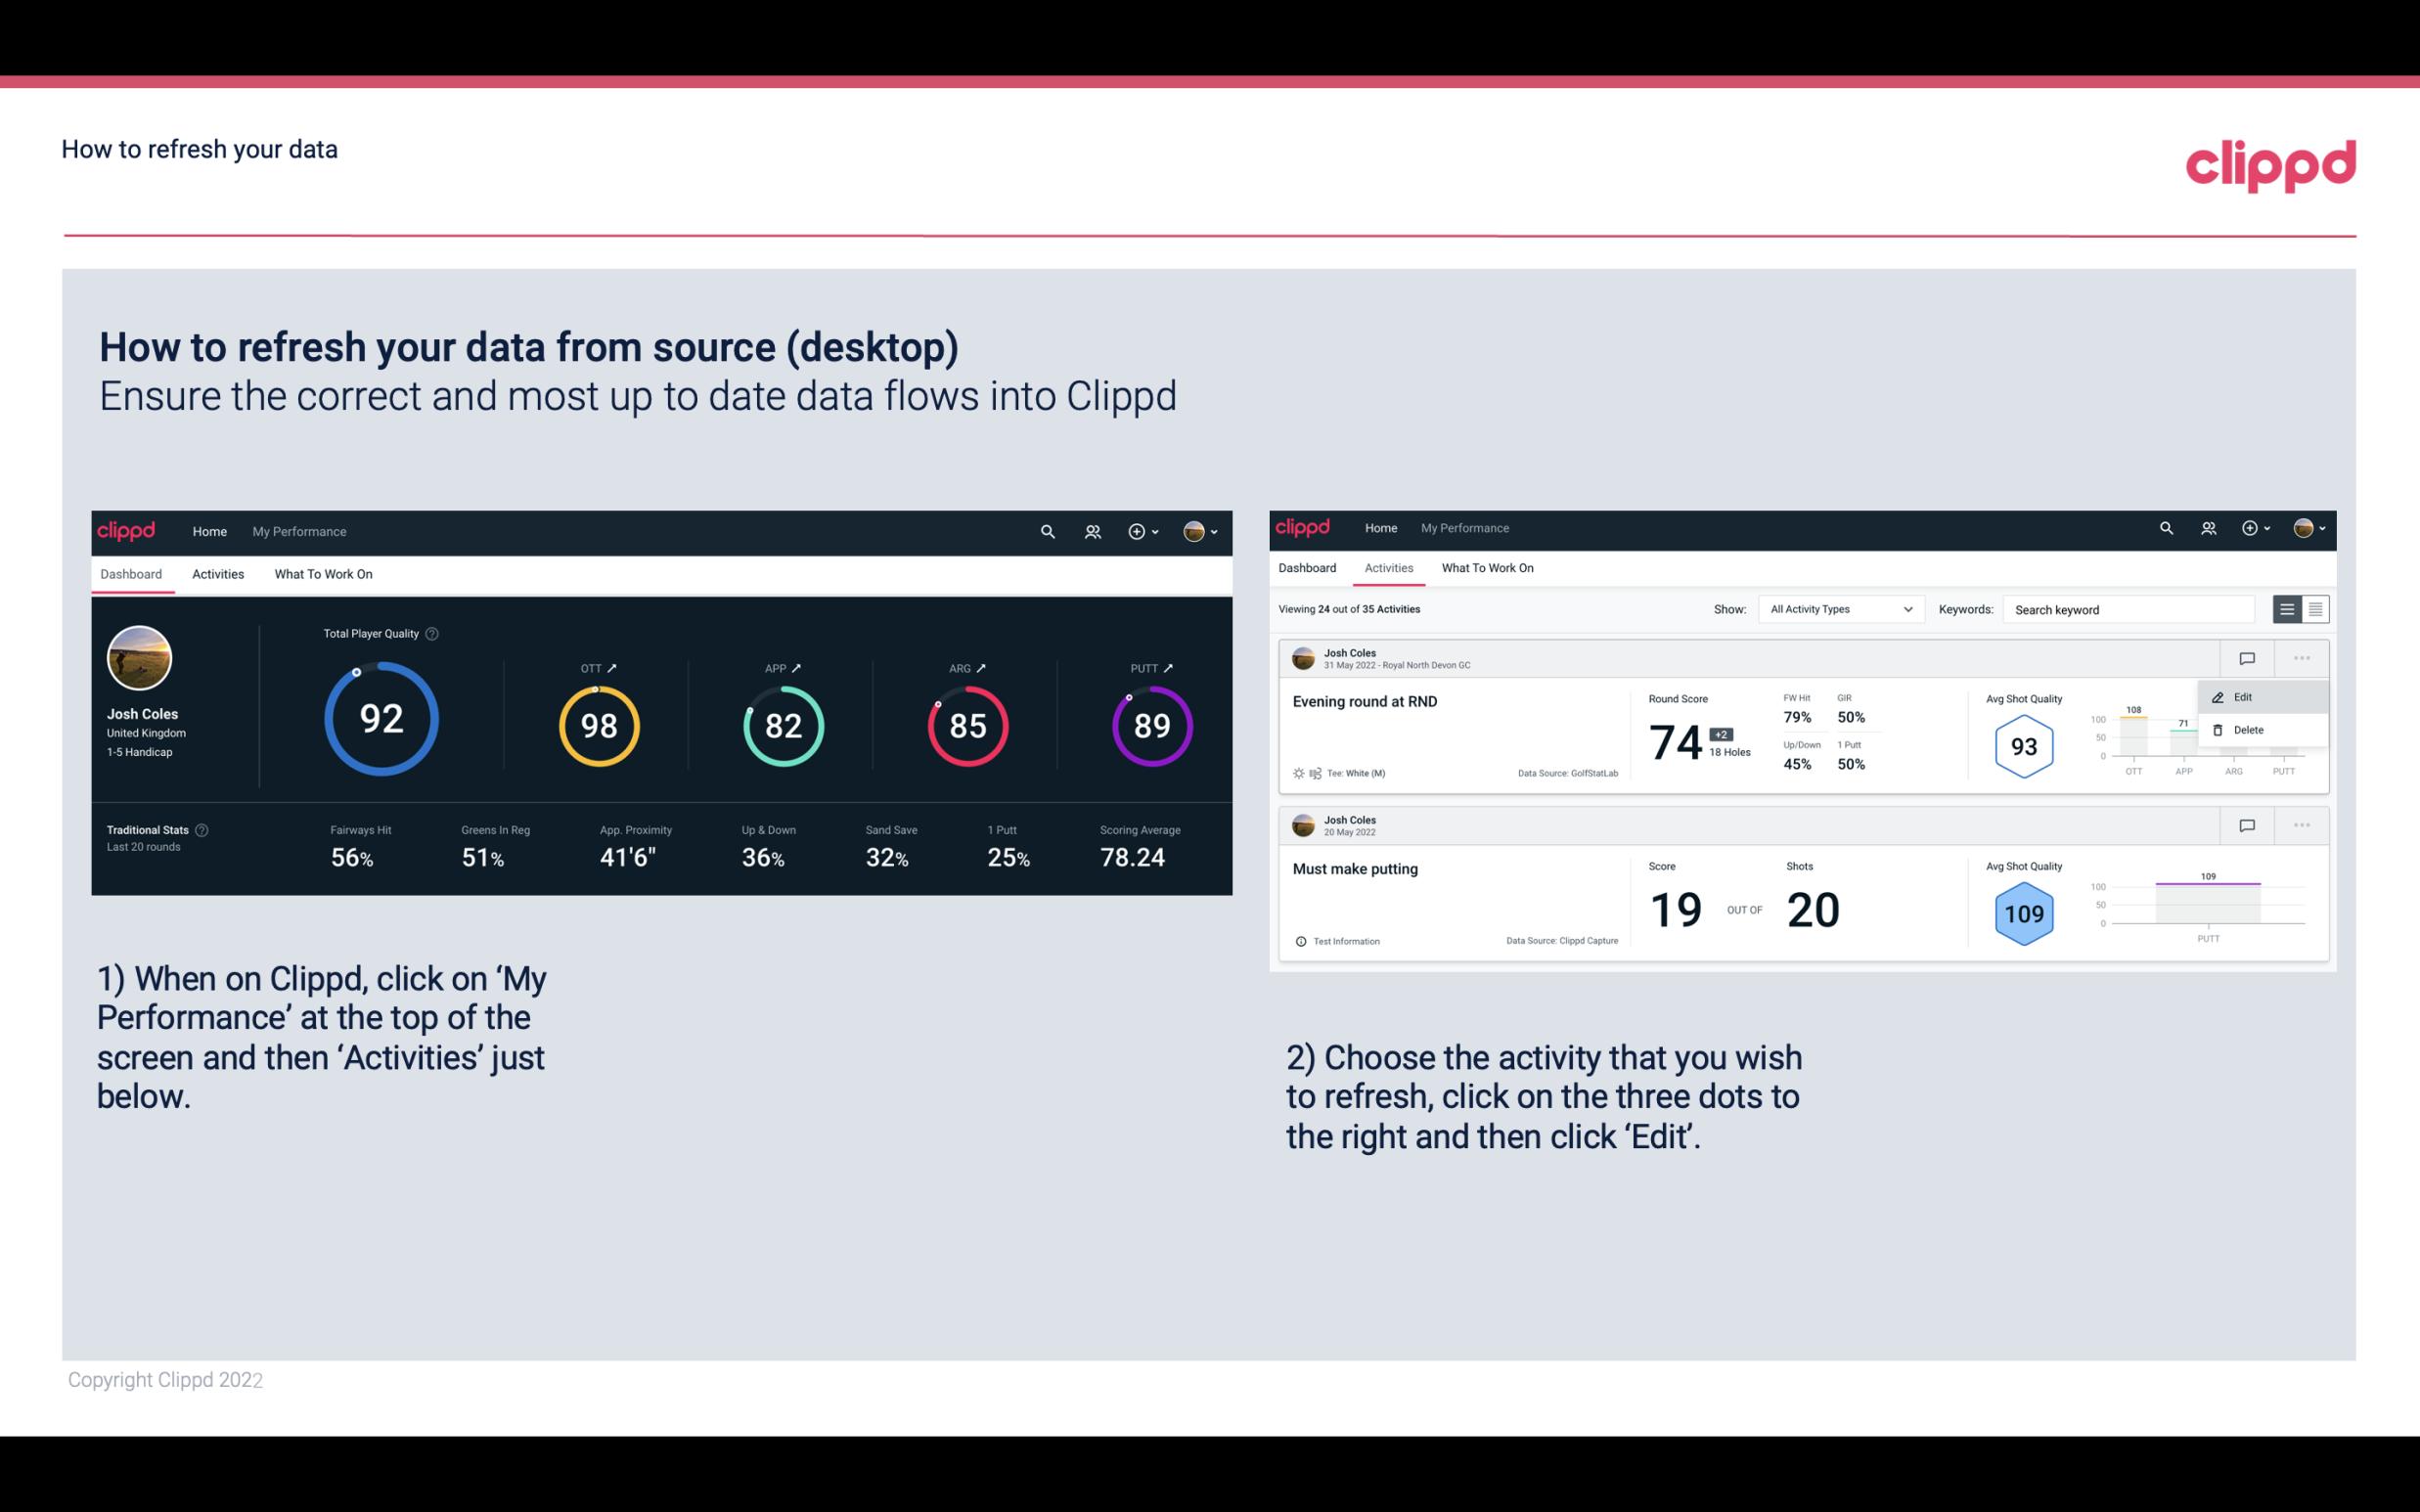Click the Dashboard tab on left panel

(x=132, y=573)
